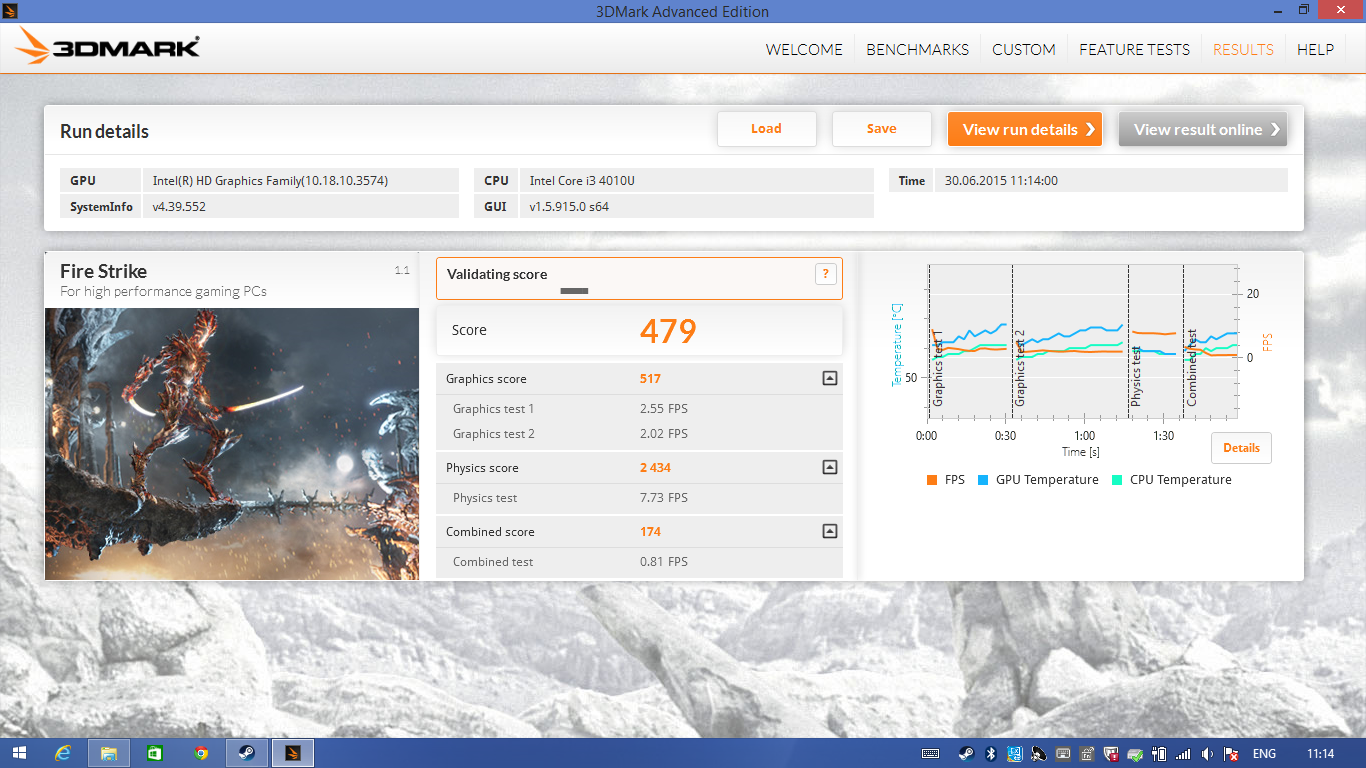The image size is (1366, 768).
Task: Collapse the Combined score section
Action: pos(829,531)
